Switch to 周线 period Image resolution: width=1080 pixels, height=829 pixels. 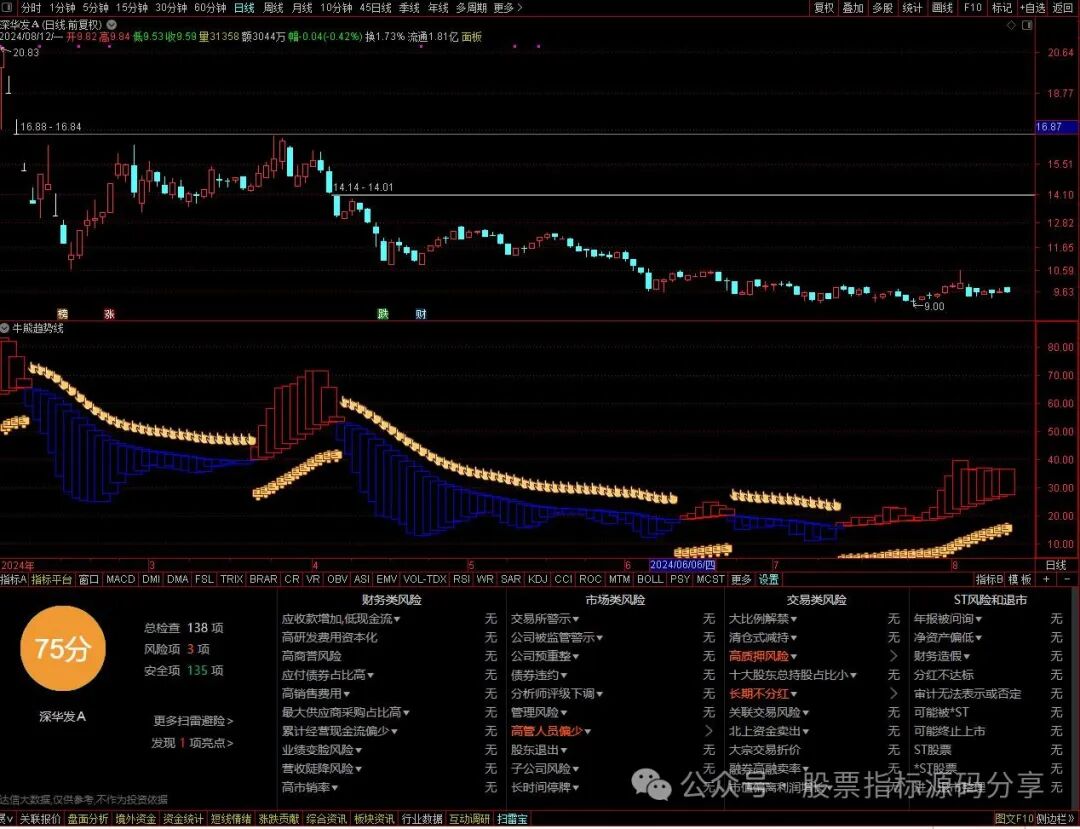273,8
